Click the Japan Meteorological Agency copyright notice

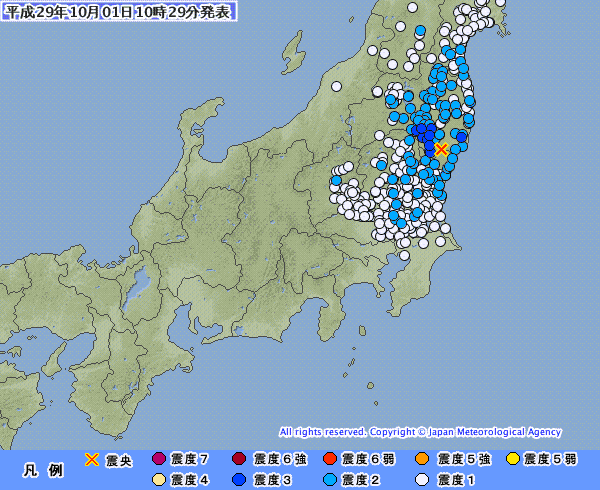tap(420, 432)
